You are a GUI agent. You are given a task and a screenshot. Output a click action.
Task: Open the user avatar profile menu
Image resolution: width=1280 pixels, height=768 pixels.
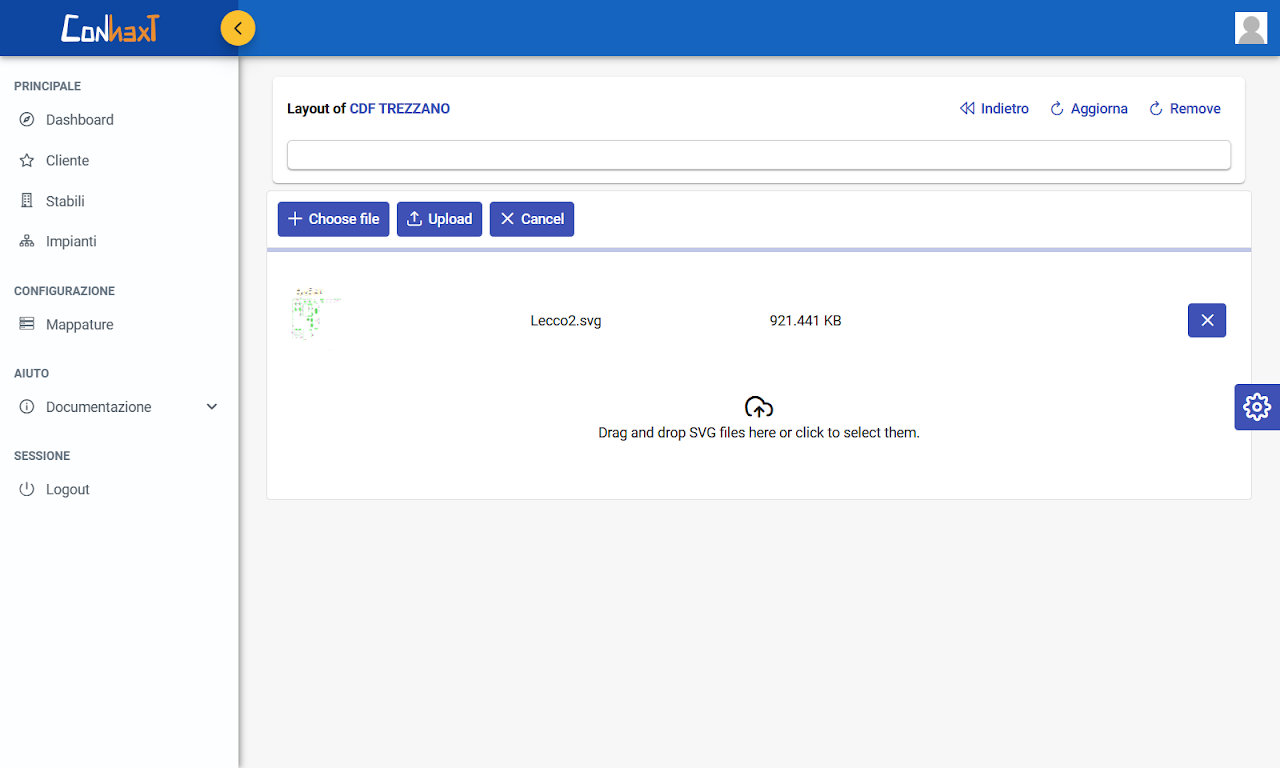pyautogui.click(x=1251, y=28)
